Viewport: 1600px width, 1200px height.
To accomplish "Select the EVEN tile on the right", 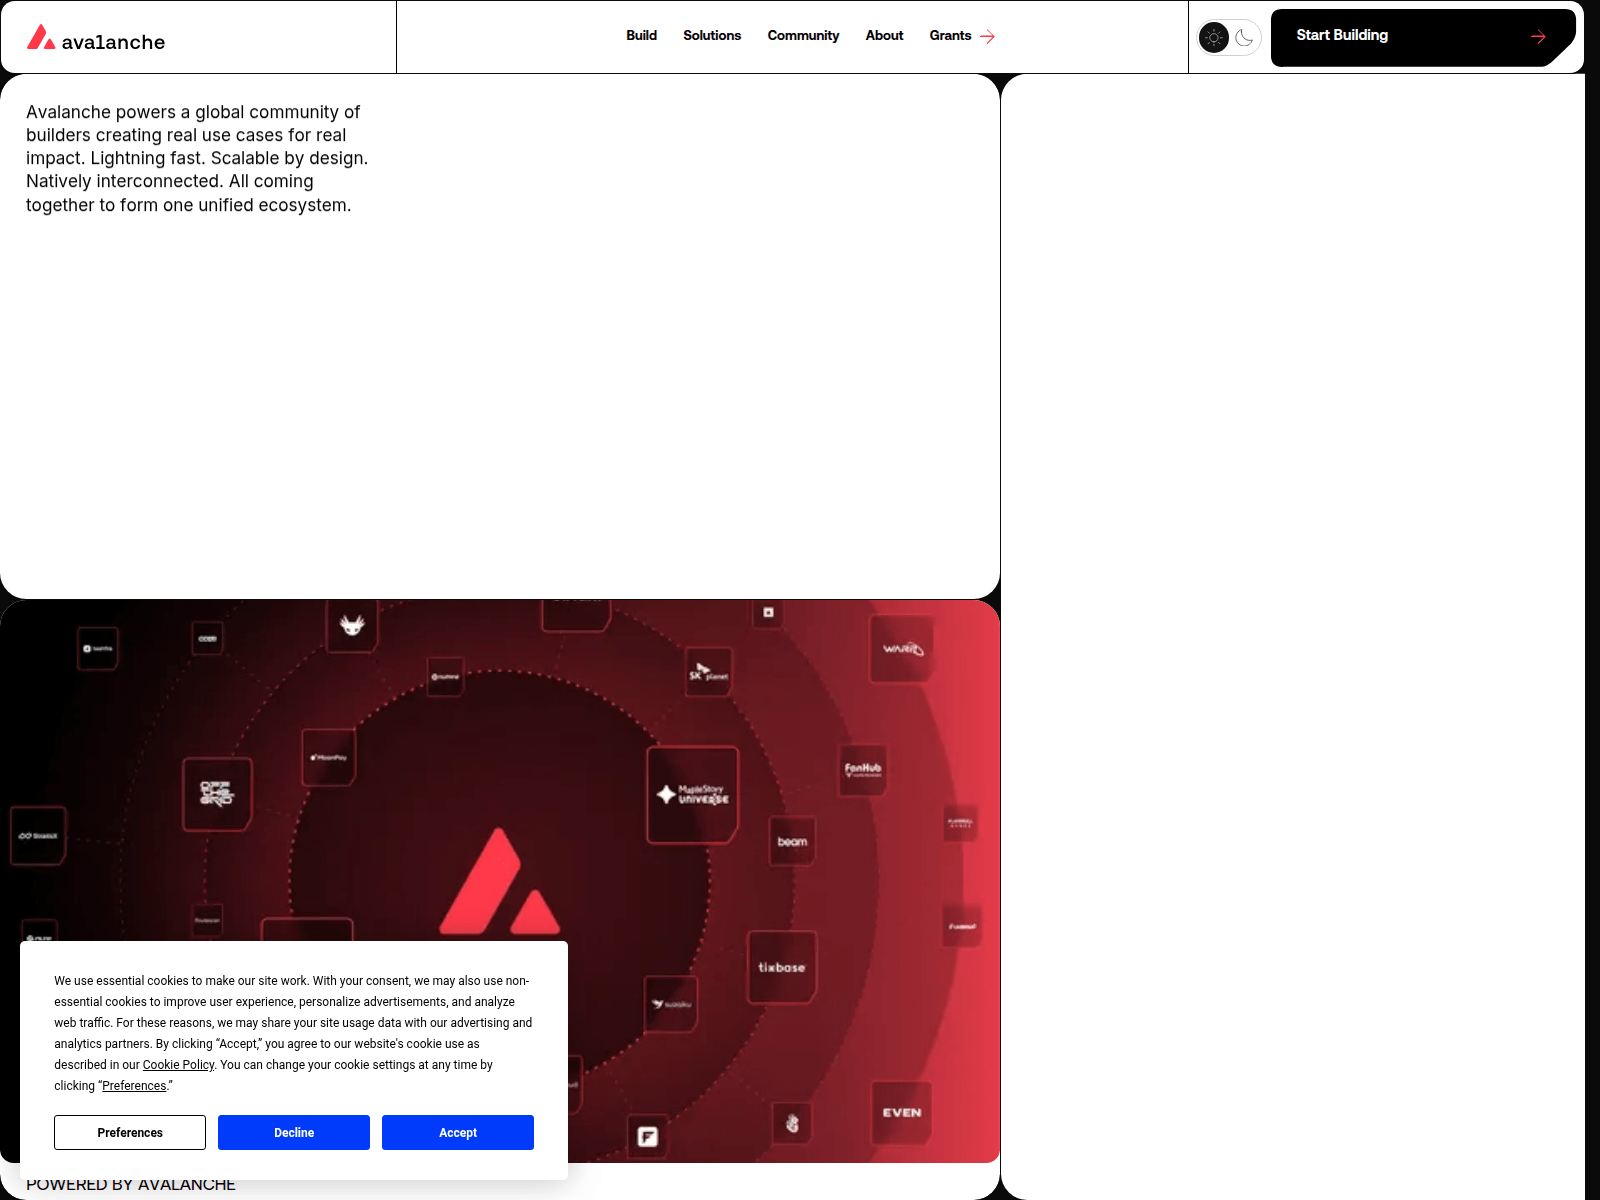I will click(x=901, y=1112).
